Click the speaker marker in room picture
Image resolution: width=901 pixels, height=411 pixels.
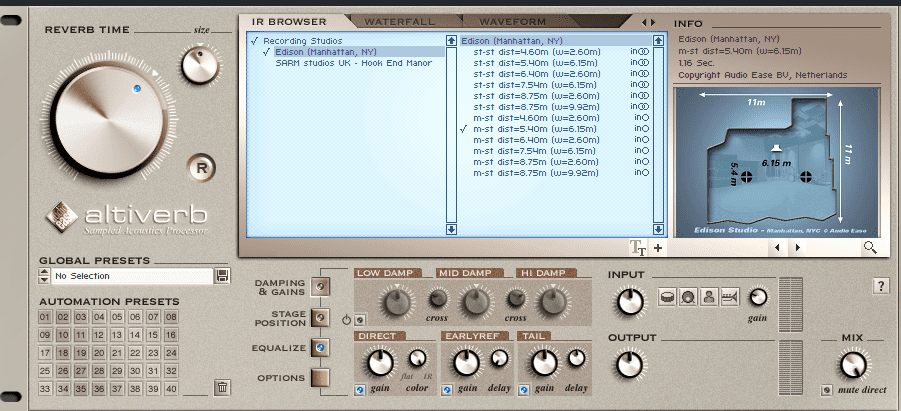coord(776,148)
